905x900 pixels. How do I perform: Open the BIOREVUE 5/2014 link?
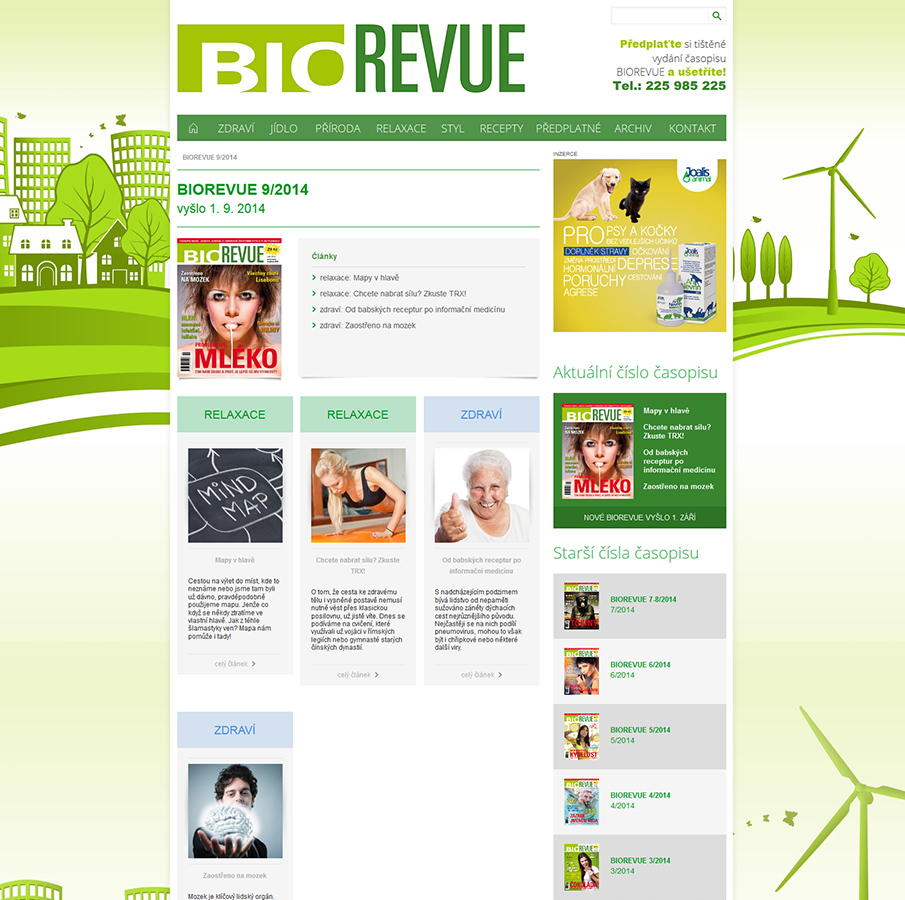tap(640, 730)
